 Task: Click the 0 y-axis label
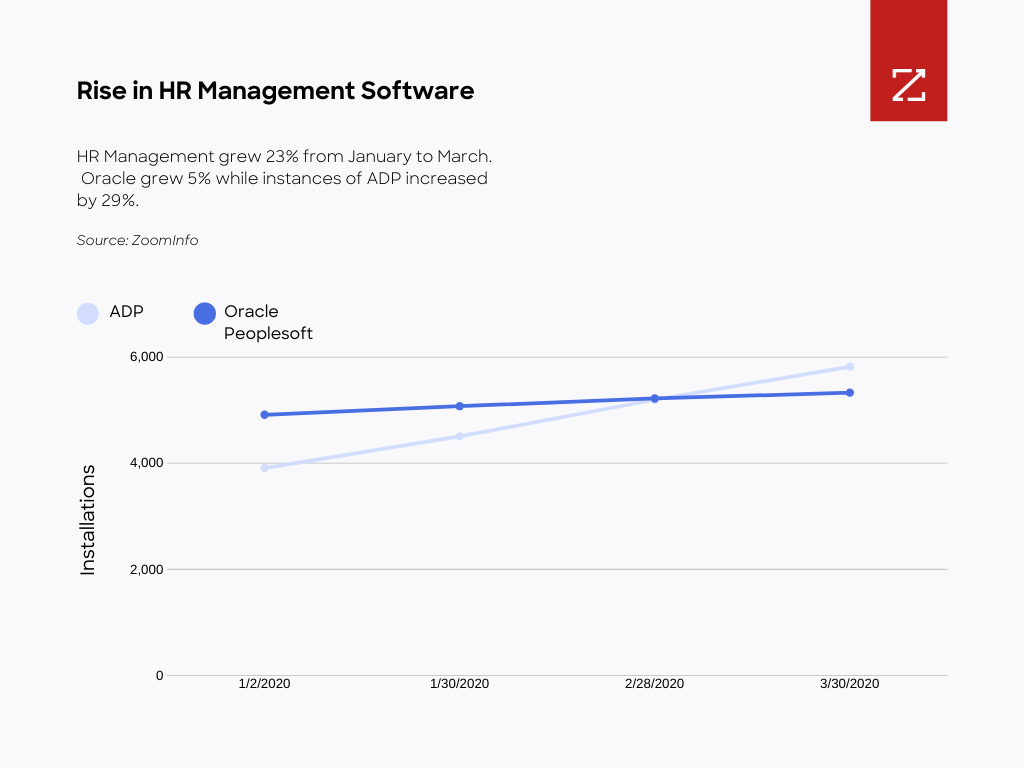click(x=159, y=676)
